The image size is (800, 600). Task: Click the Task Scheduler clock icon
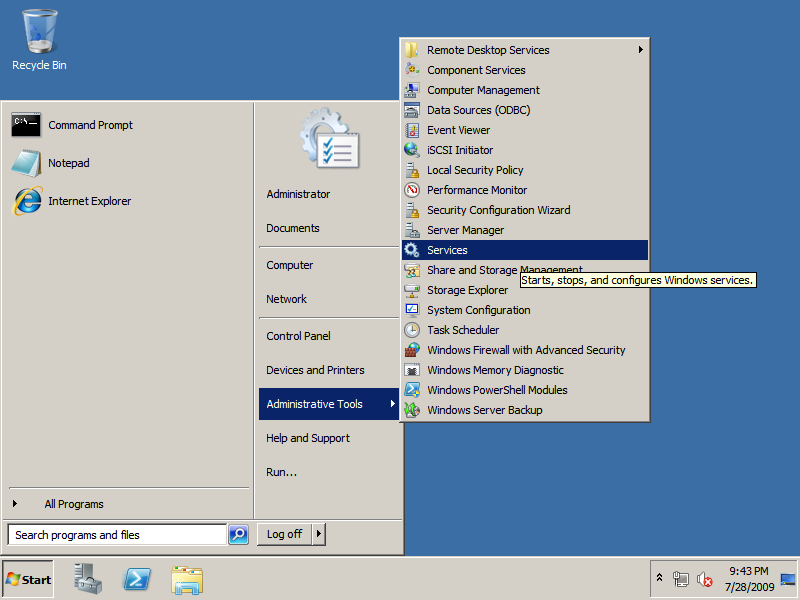[x=412, y=330]
